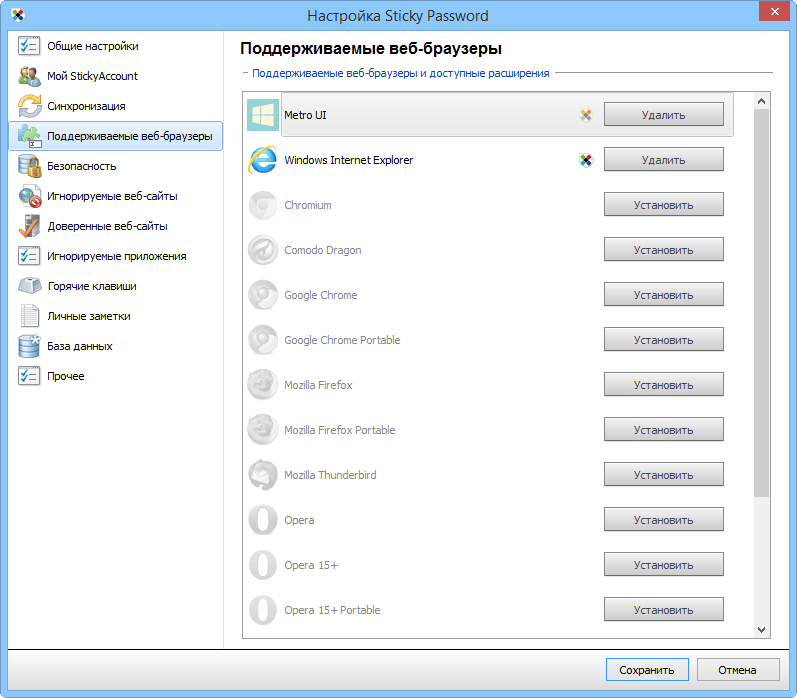
Task: Click the Mozilla Firefox Portable icon
Action: pos(263,430)
